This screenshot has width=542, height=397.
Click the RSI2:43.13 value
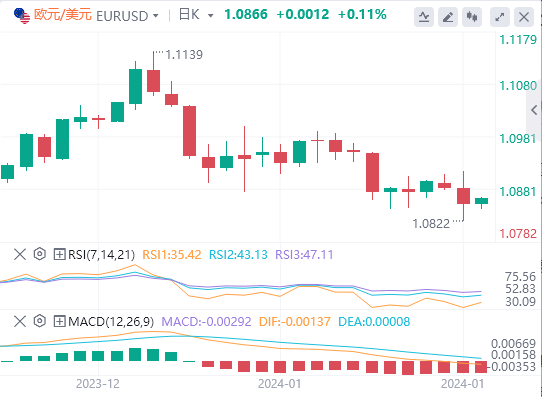pyautogui.click(x=238, y=255)
